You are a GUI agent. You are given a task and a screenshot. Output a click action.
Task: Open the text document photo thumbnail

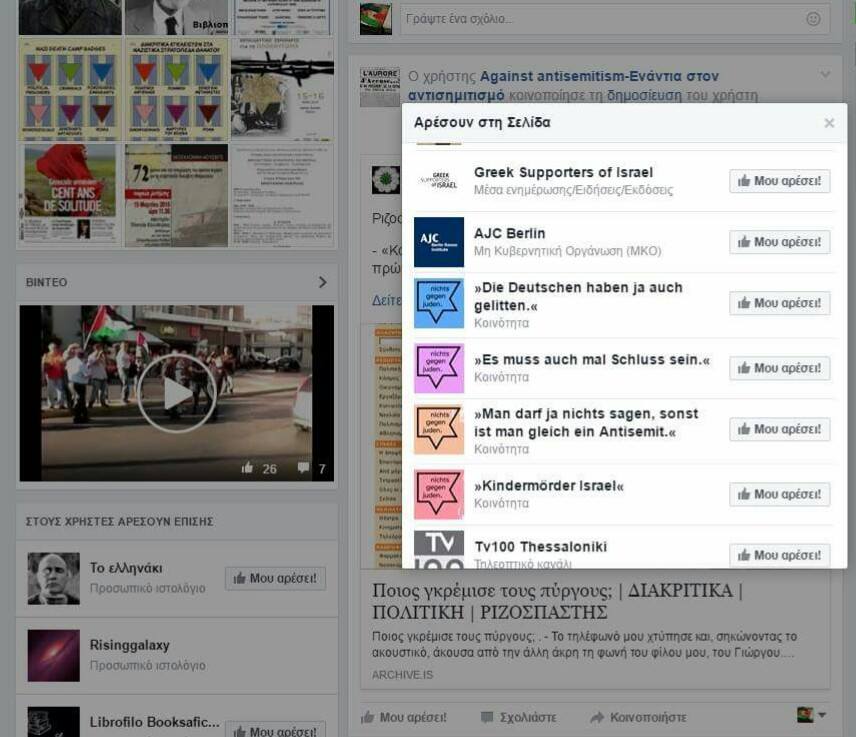coord(282,195)
